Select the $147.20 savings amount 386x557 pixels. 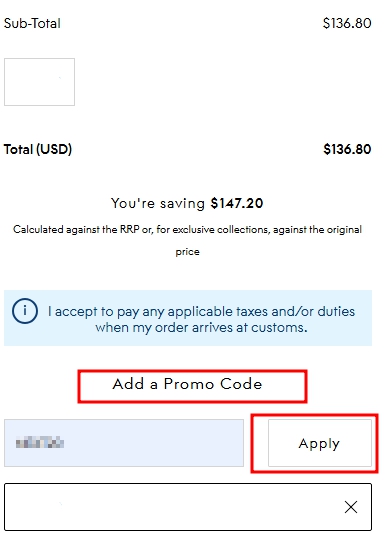click(237, 204)
